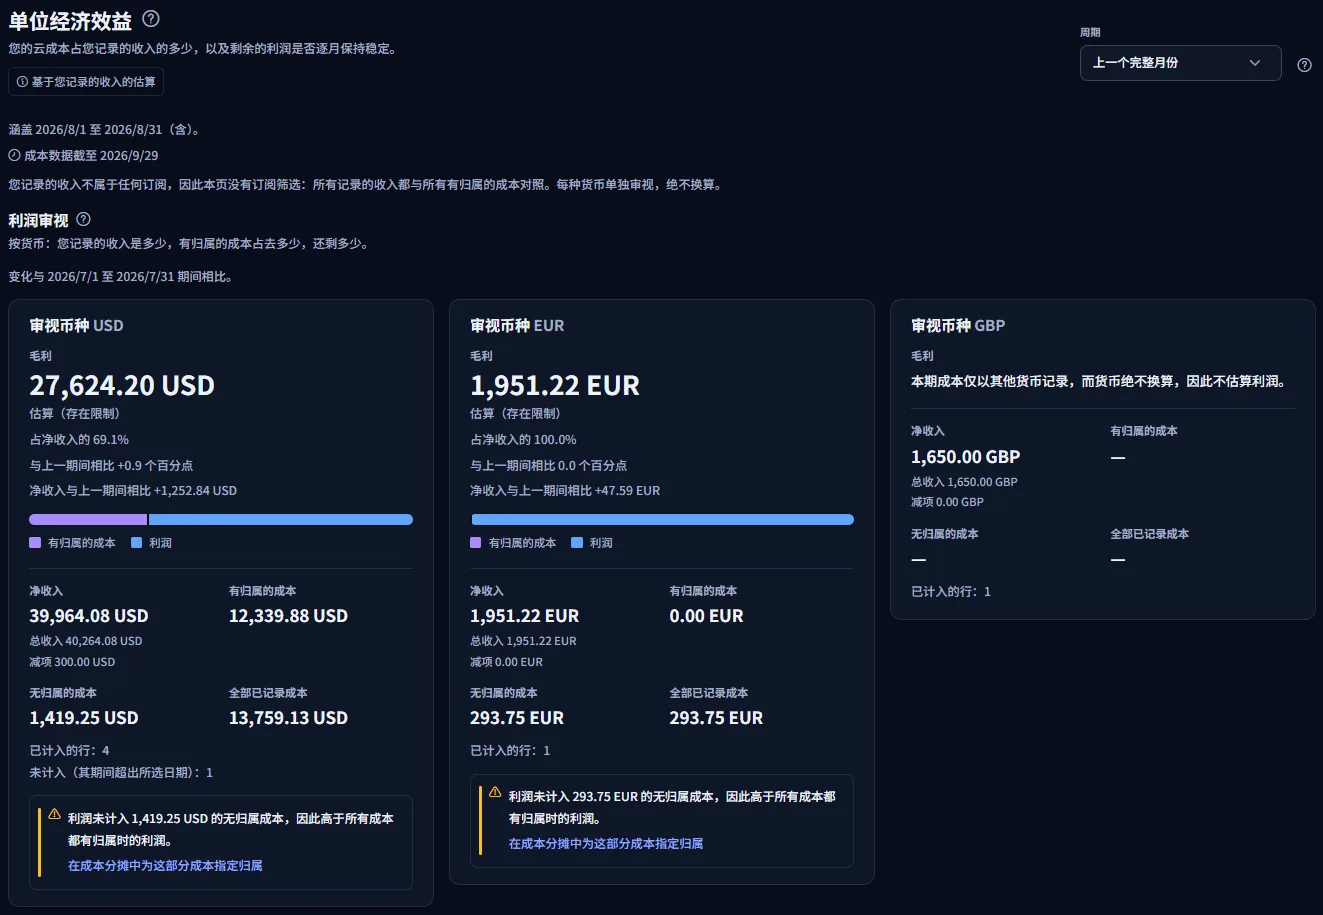Select gross profit value 27,624.20 USD
The image size is (1323, 915).
pyautogui.click(x=122, y=386)
